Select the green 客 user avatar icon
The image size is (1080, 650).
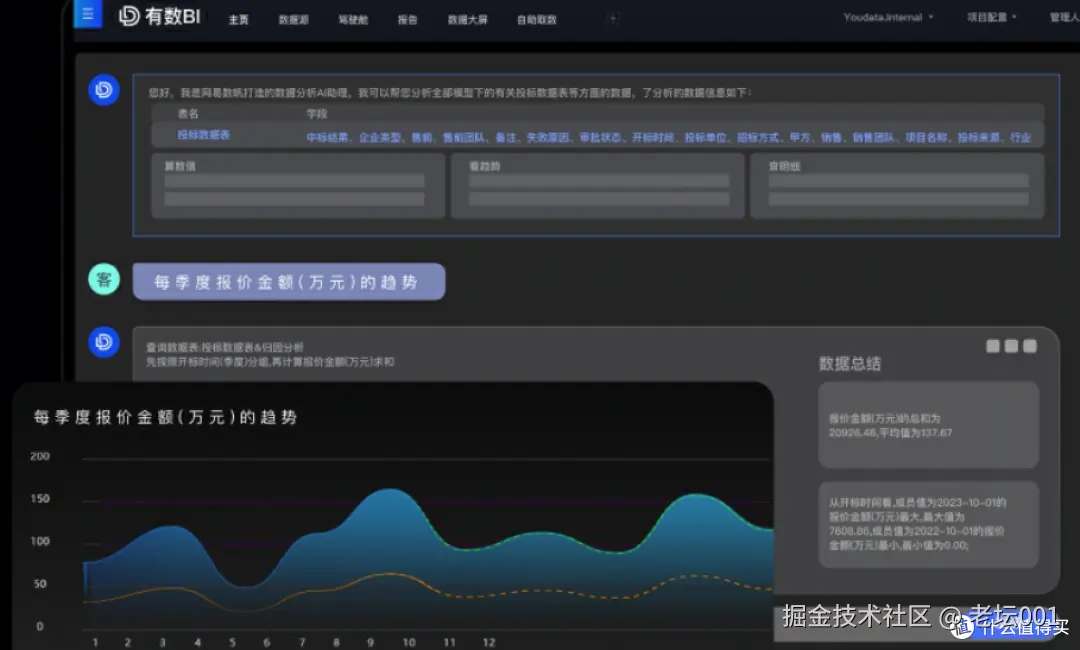[x=104, y=279]
